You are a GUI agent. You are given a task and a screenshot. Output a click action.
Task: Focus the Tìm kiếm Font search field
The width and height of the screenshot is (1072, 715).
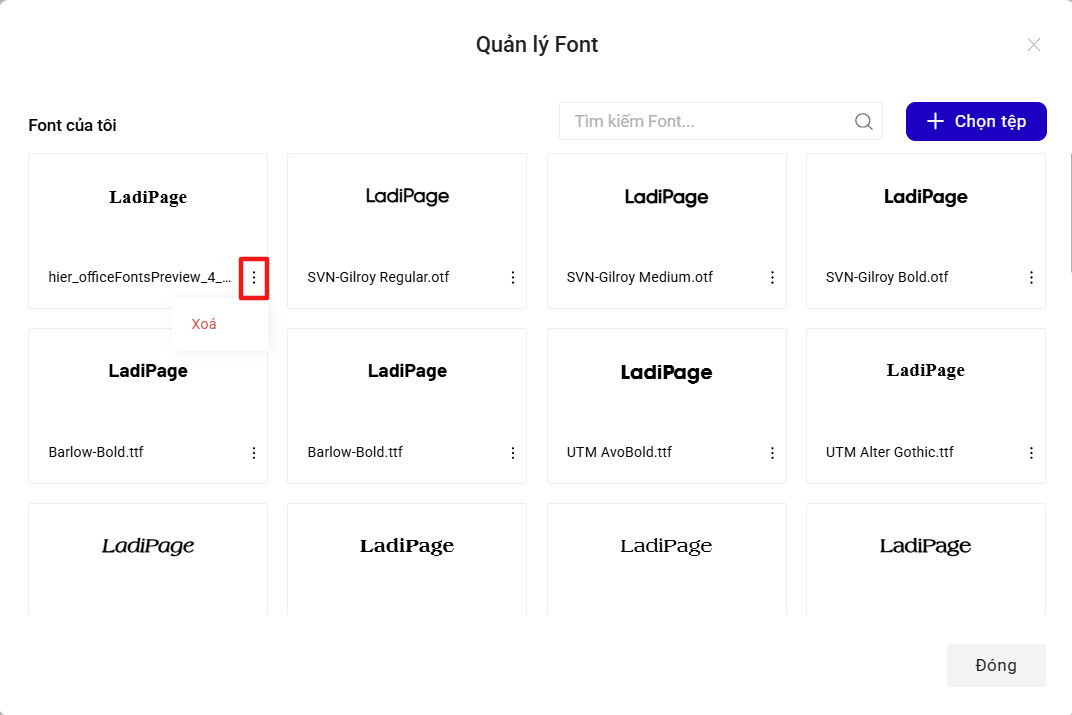tap(721, 122)
